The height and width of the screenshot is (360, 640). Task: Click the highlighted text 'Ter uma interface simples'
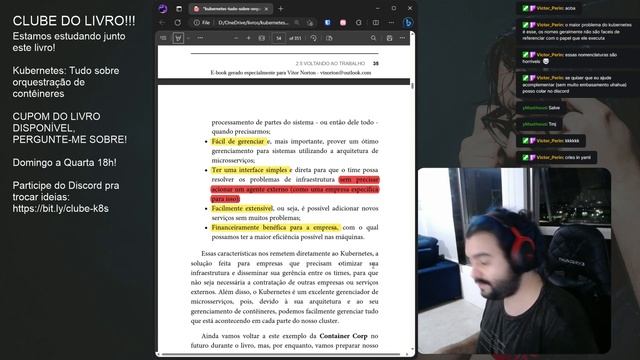tap(250, 170)
